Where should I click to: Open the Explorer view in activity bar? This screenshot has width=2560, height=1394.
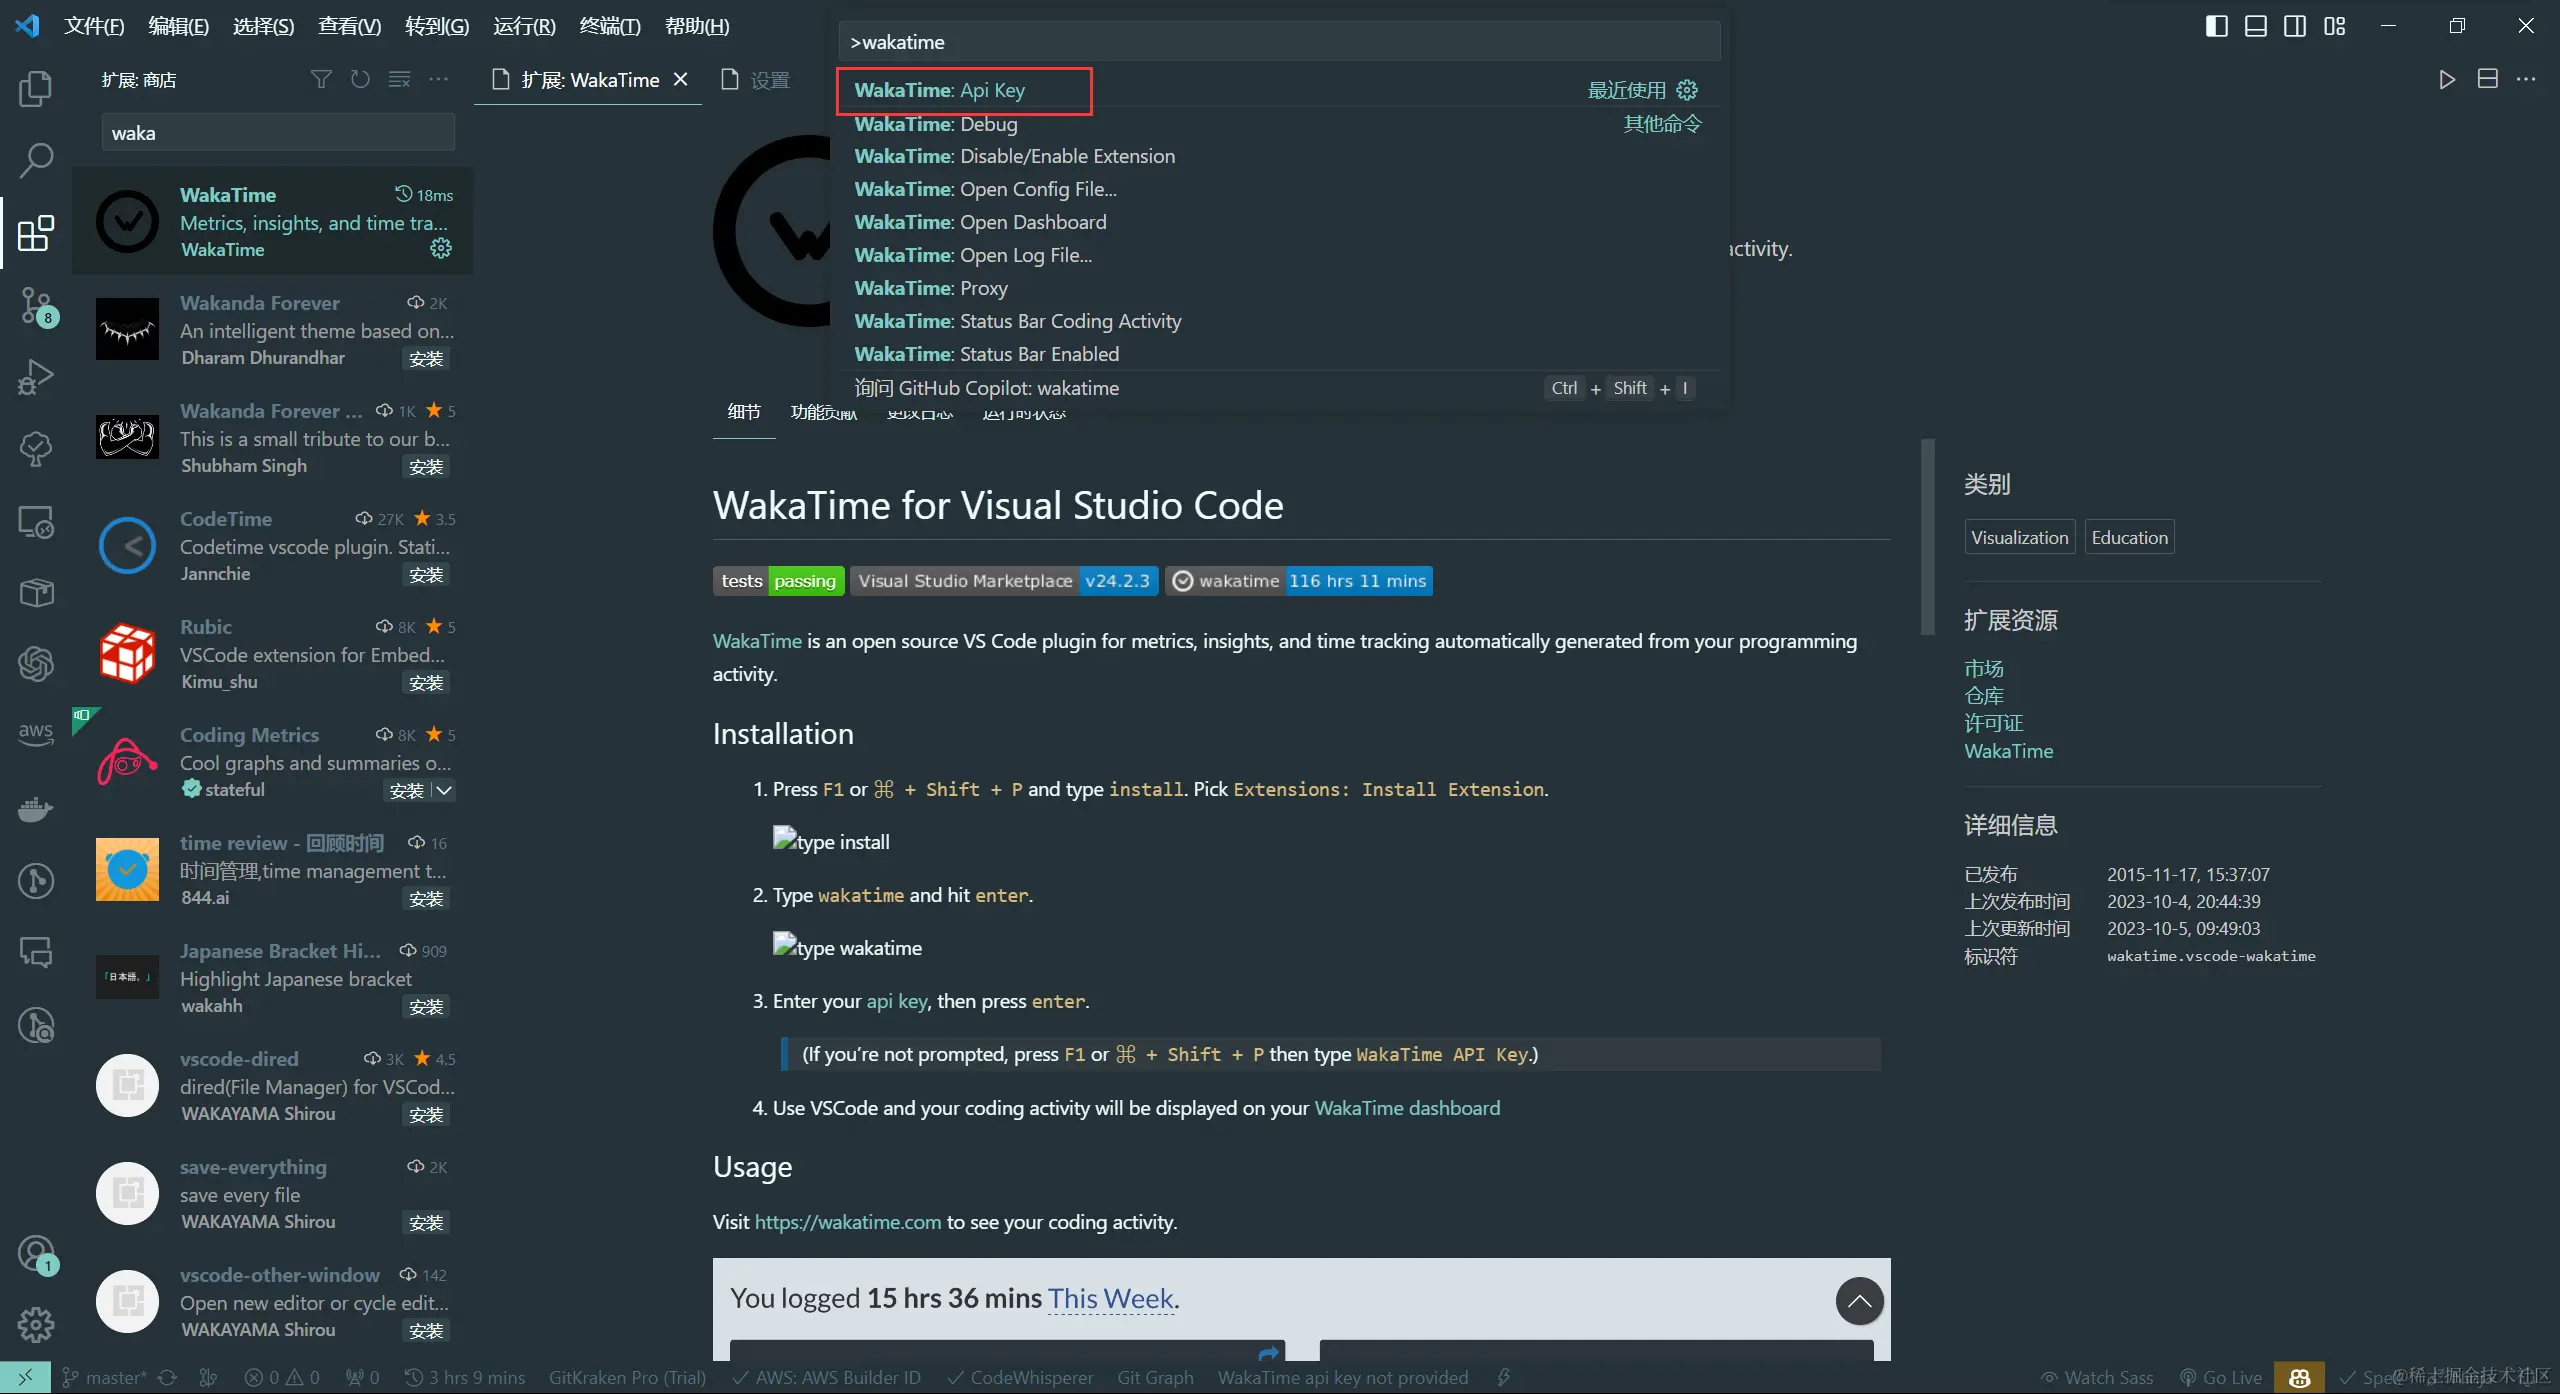point(36,89)
